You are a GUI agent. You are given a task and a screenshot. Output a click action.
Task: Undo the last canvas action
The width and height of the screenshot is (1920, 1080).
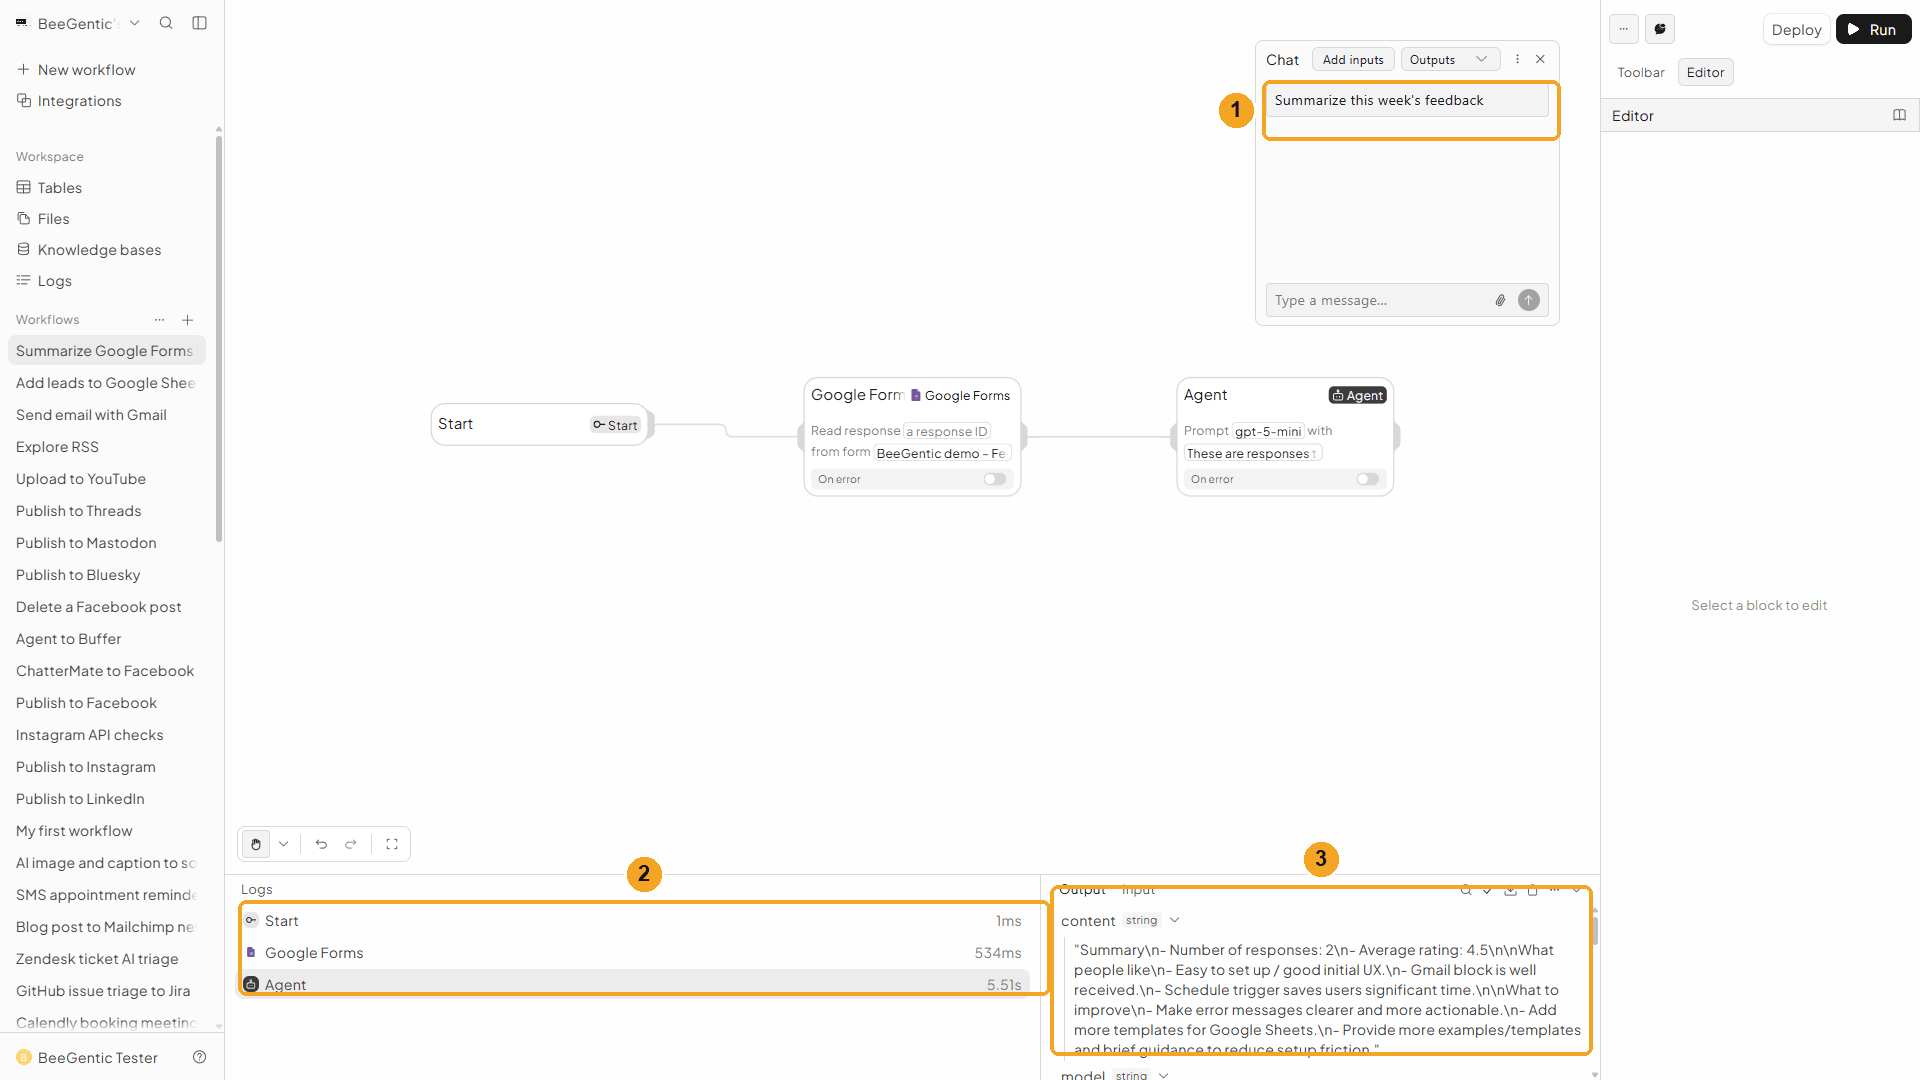point(321,844)
